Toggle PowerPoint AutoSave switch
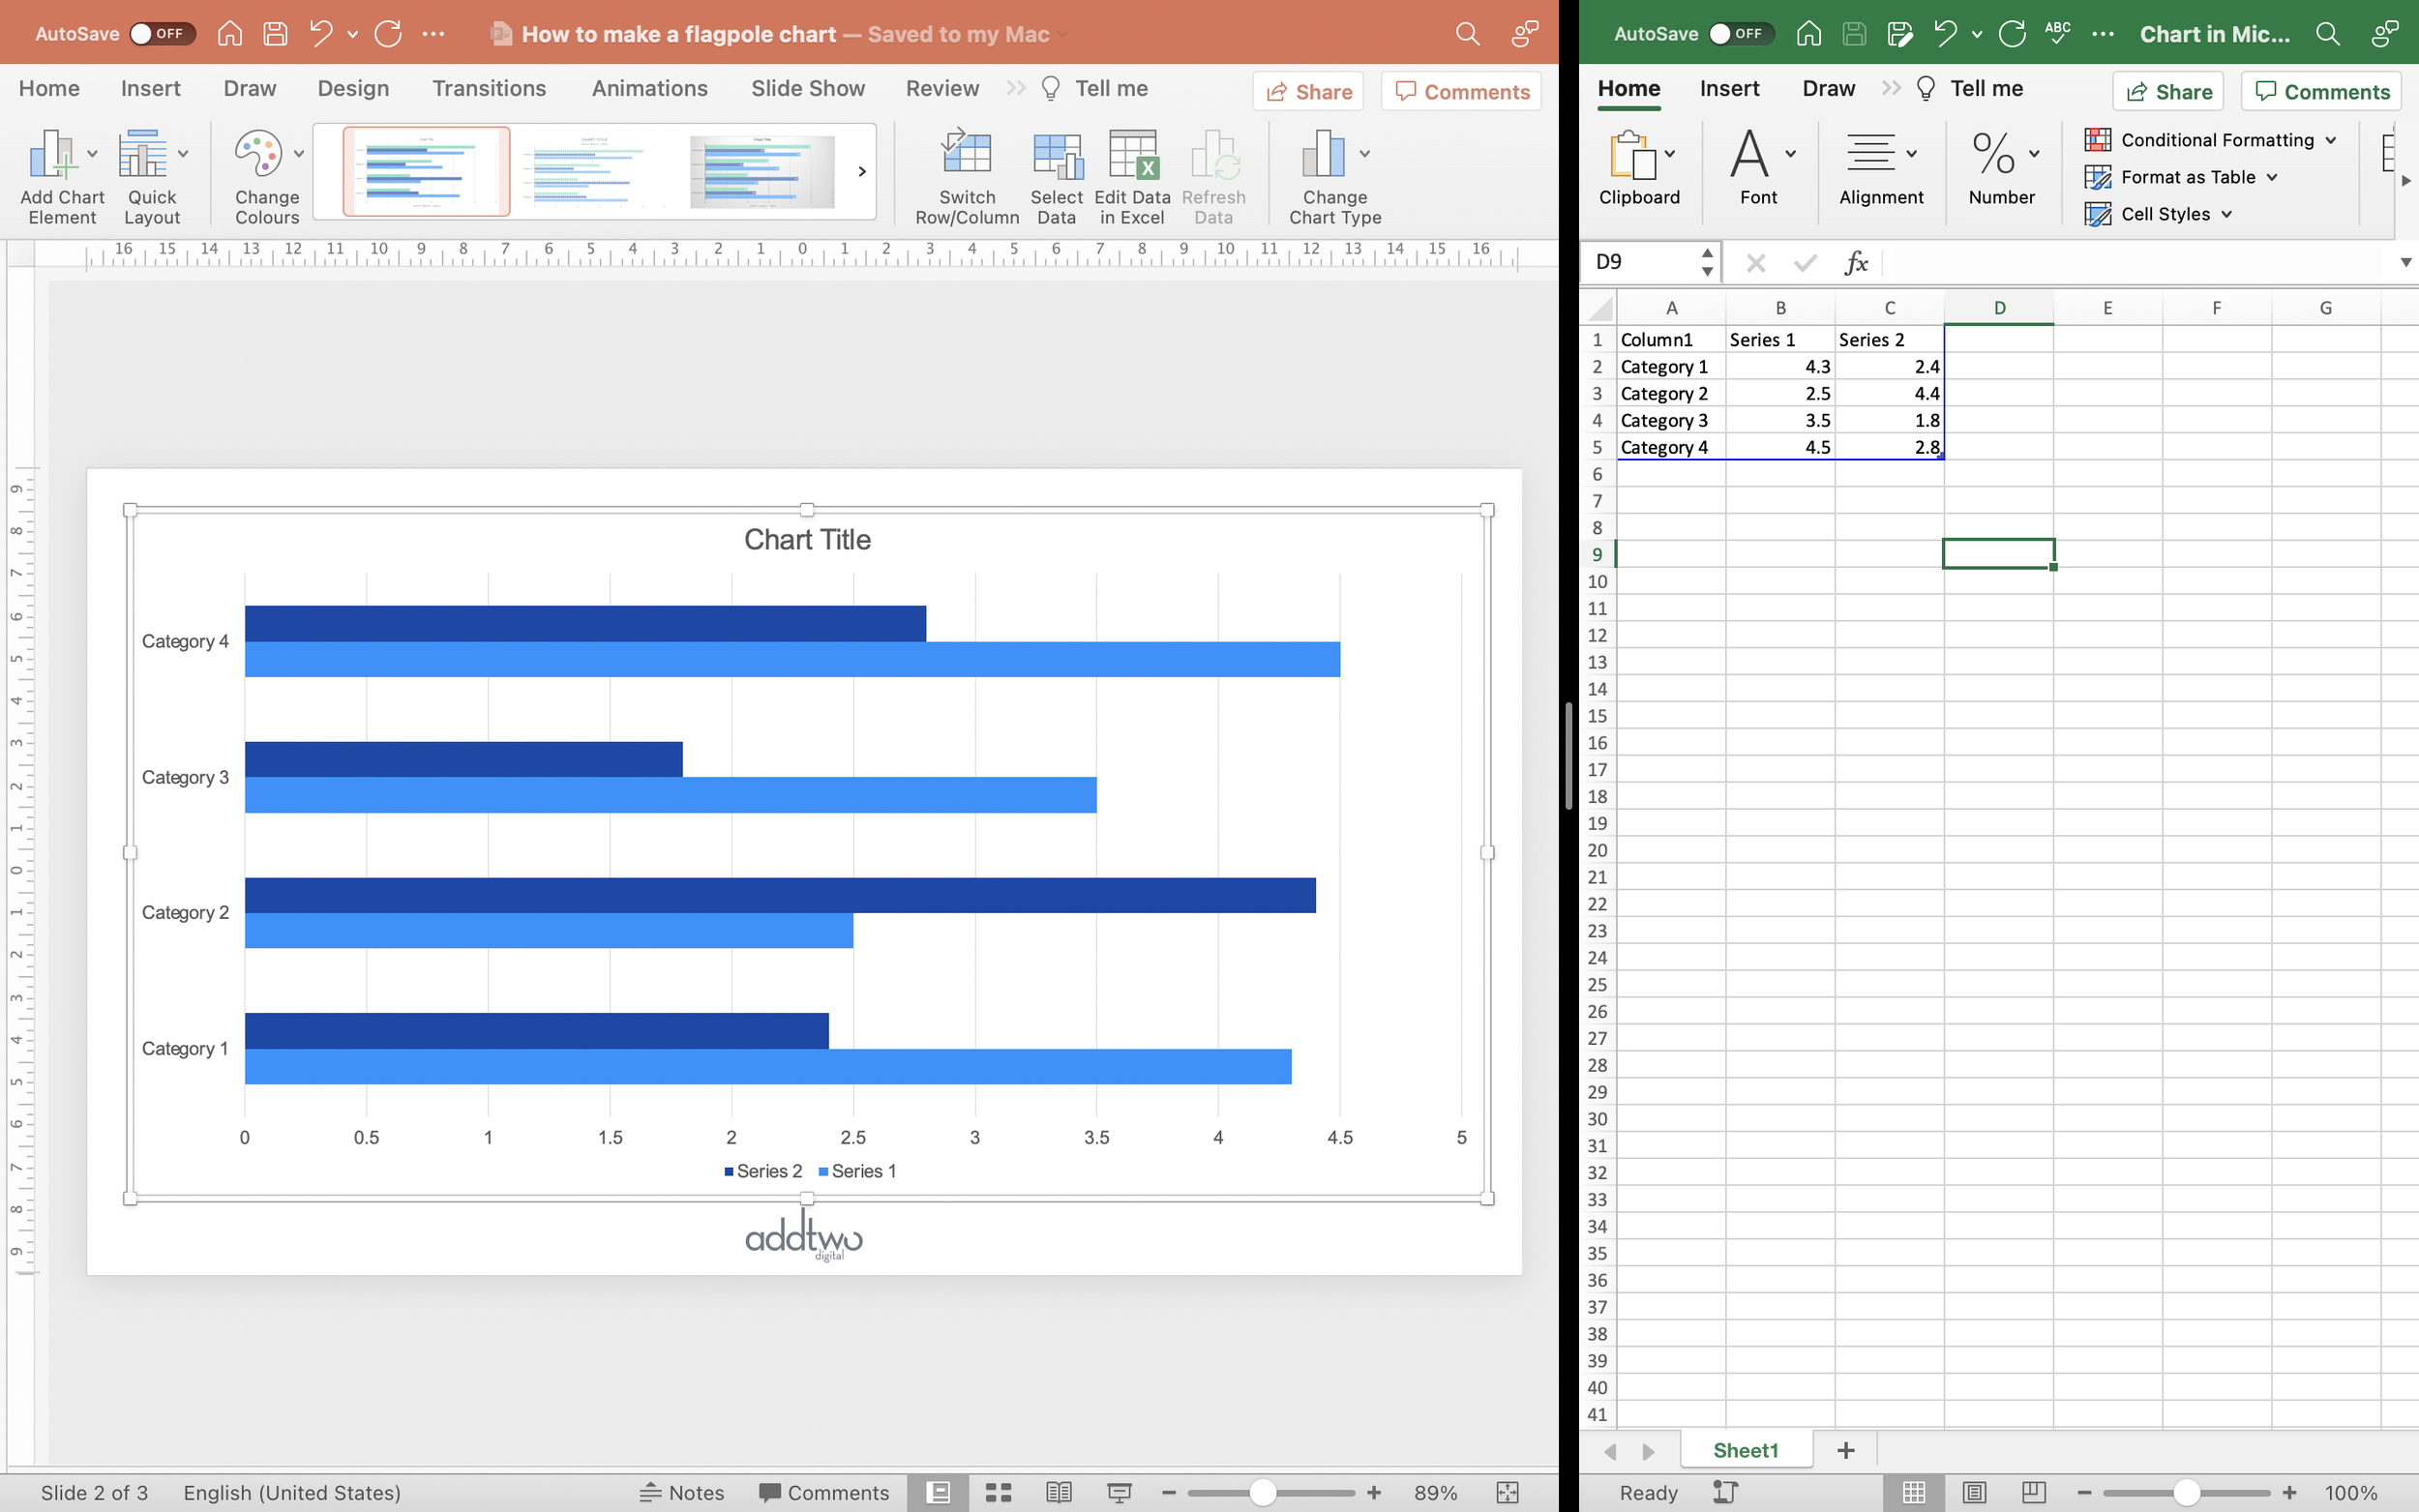Image resolution: width=2419 pixels, height=1512 pixels. click(x=161, y=34)
